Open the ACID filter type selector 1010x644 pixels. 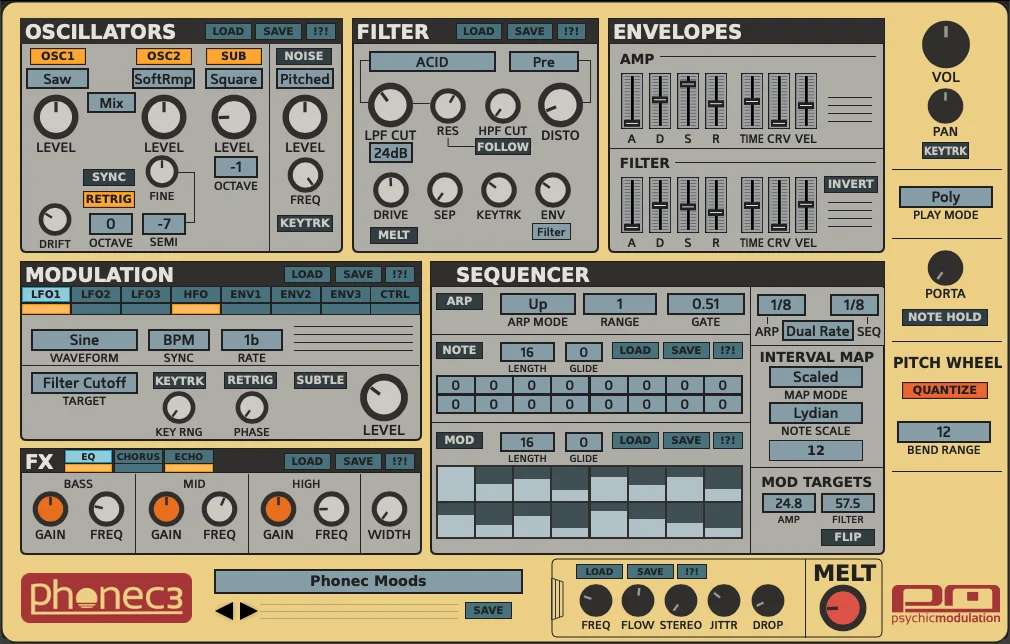432,62
